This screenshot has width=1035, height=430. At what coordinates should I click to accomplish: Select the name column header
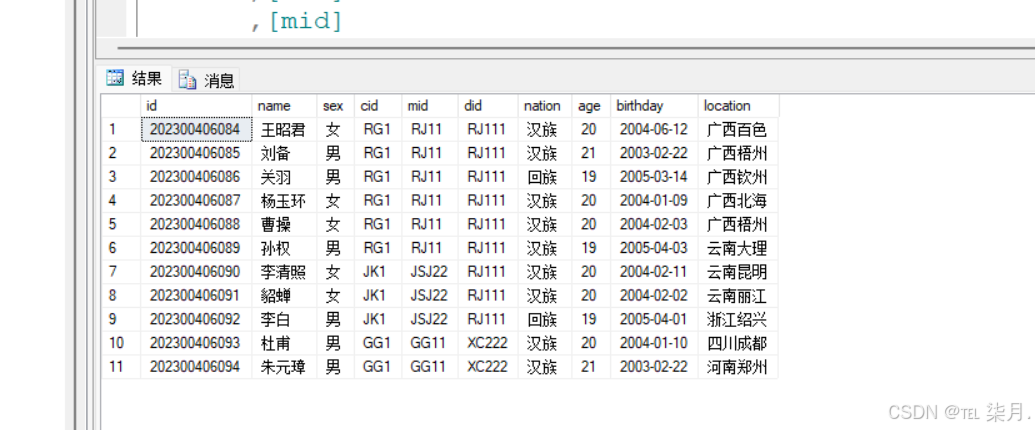[x=284, y=106]
